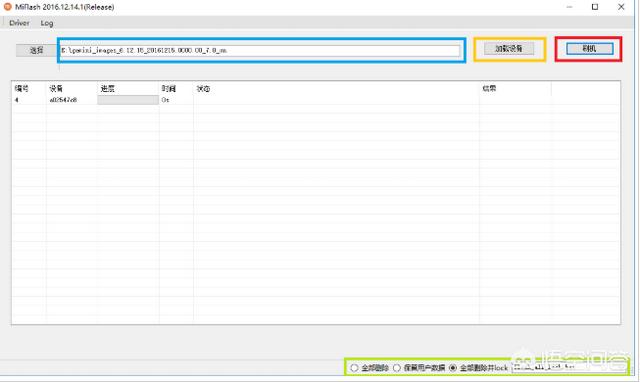
Task: Maximize the MiFlash window
Action: [595, 7]
